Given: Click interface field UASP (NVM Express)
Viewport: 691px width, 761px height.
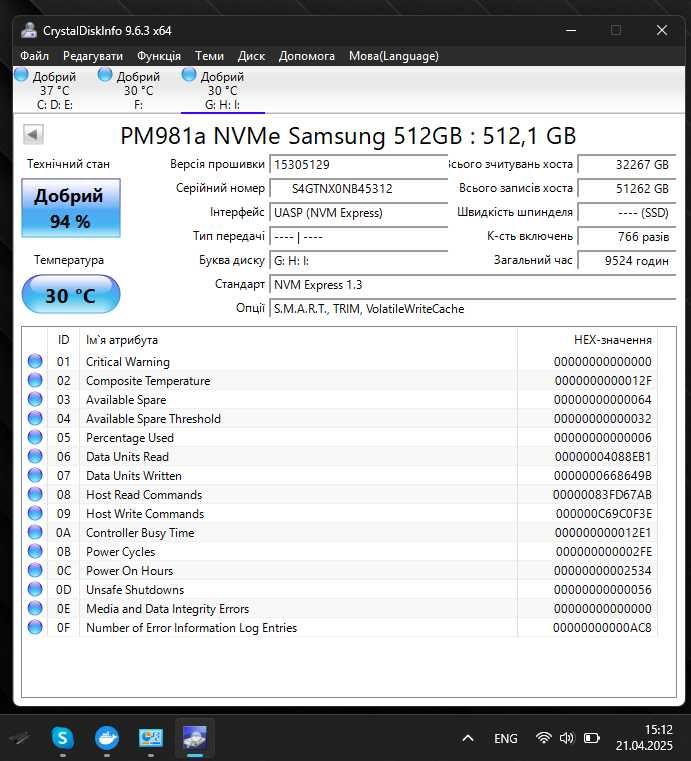Looking at the screenshot, I should tap(359, 213).
